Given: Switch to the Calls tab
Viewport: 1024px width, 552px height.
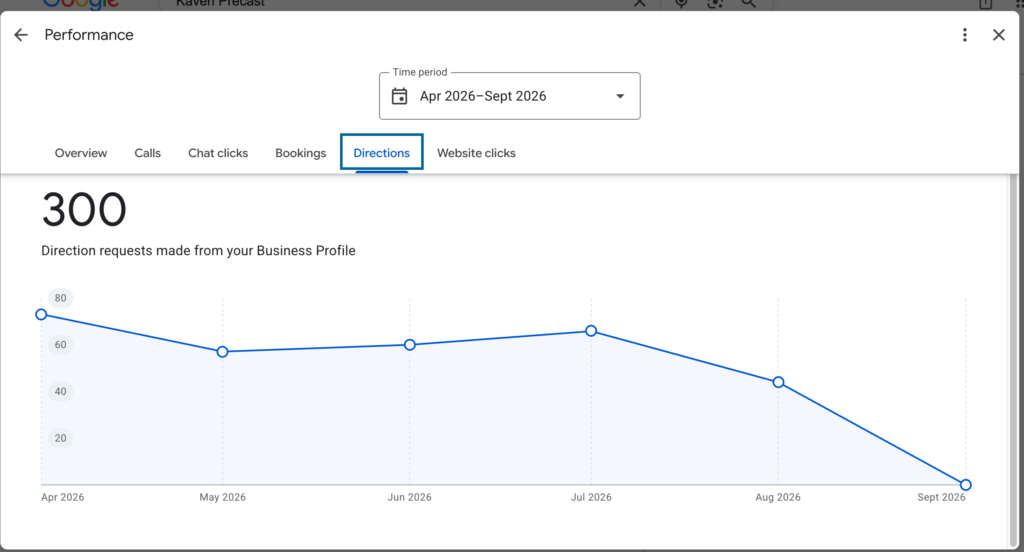Looking at the screenshot, I should (148, 153).
